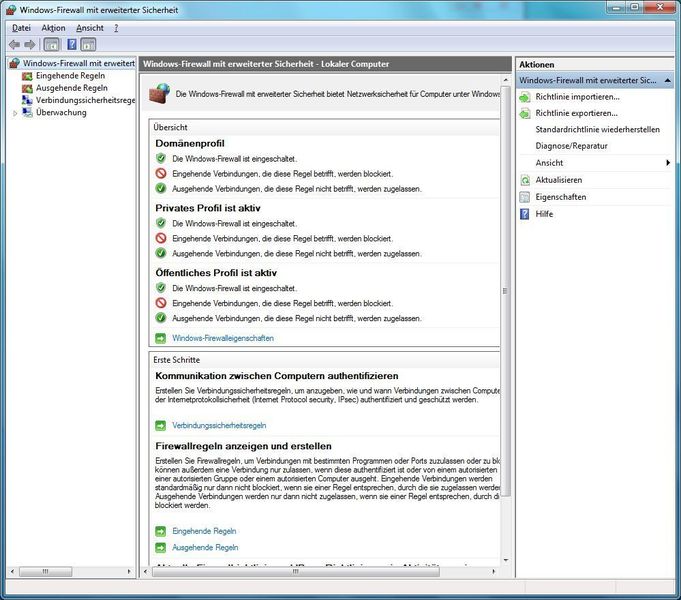Click title bar Windows-Firewall application icon
This screenshot has width=681, height=600.
tap(10, 10)
